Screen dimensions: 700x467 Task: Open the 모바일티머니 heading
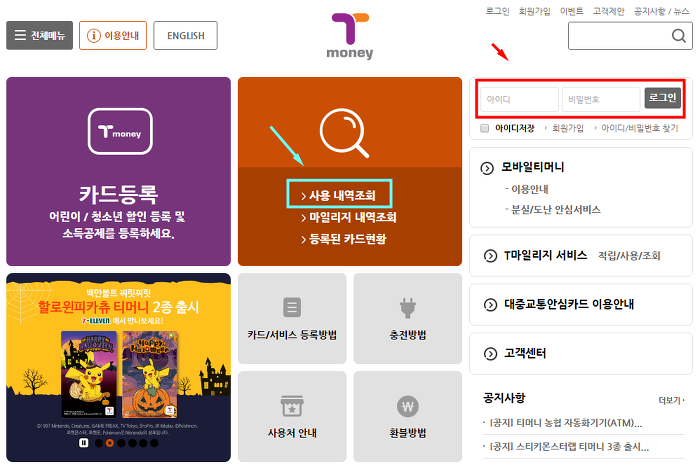pyautogui.click(x=533, y=167)
